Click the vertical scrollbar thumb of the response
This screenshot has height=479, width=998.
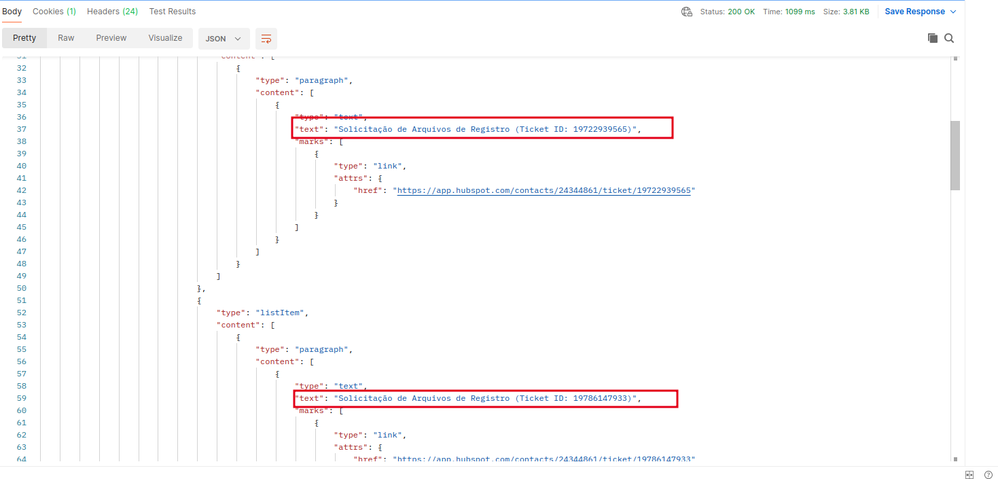(x=955, y=155)
